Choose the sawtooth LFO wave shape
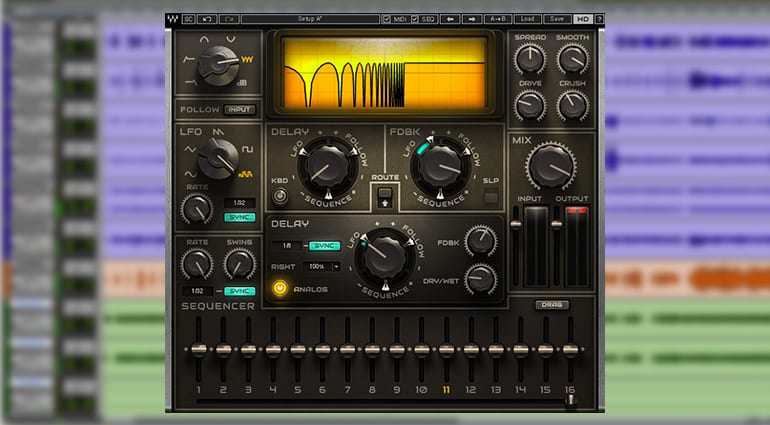Image resolution: width=770 pixels, height=425 pixels. click(218, 132)
